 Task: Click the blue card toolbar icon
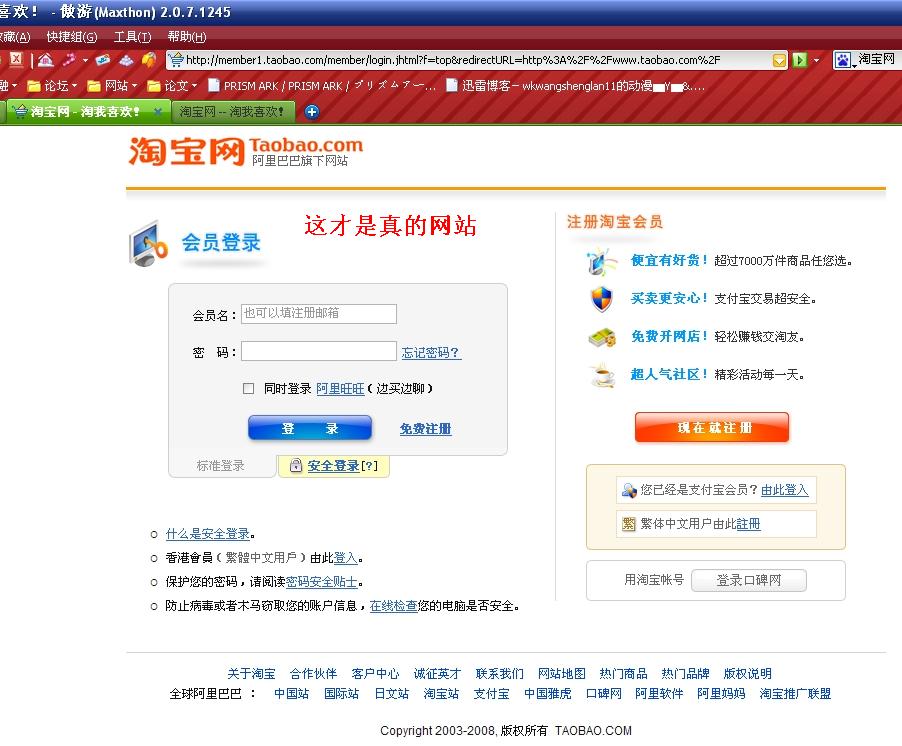pos(103,59)
